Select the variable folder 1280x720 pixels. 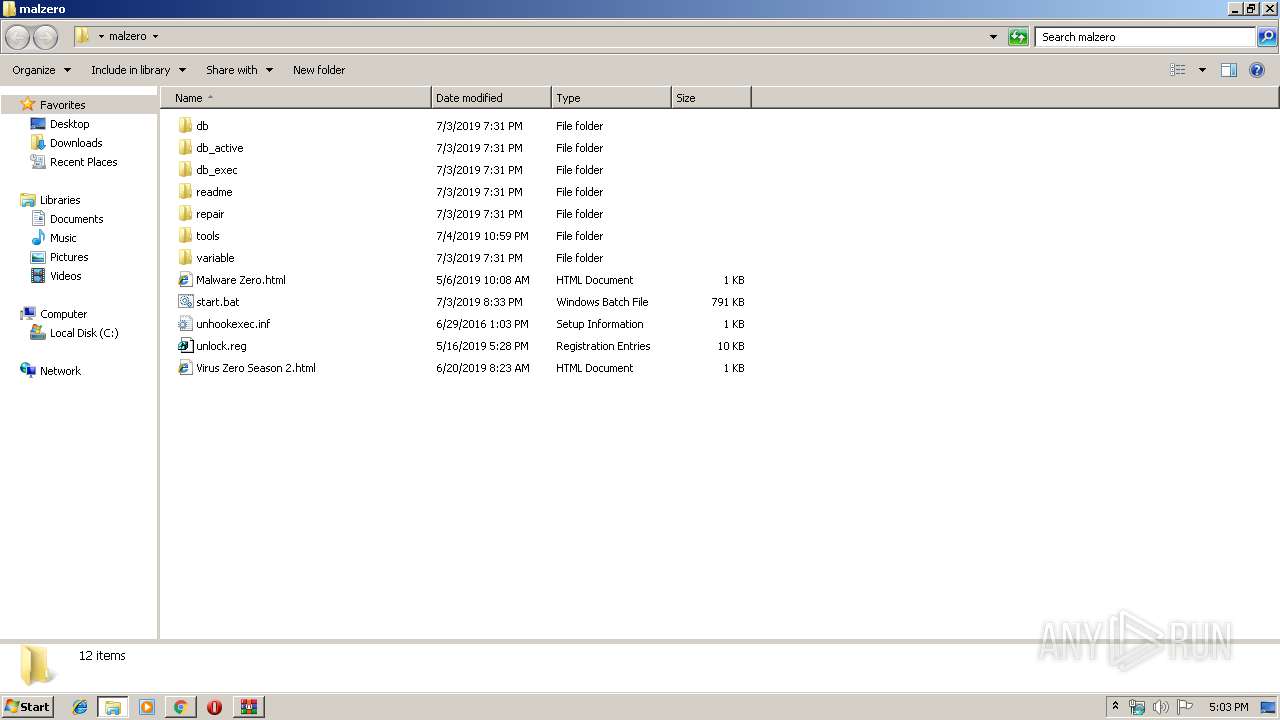click(x=215, y=258)
